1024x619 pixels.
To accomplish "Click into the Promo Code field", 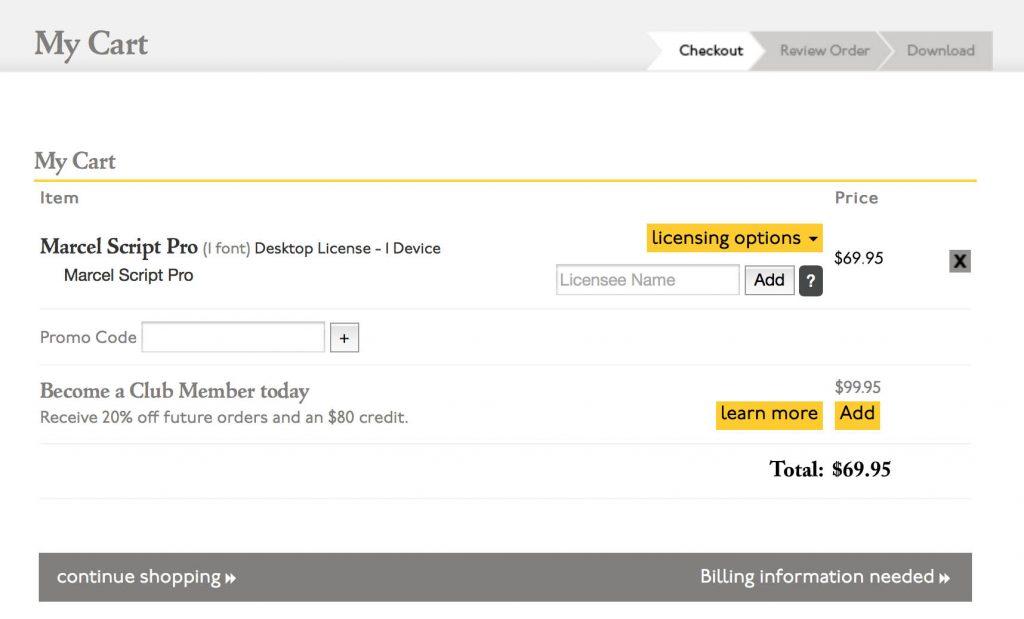I will point(233,337).
